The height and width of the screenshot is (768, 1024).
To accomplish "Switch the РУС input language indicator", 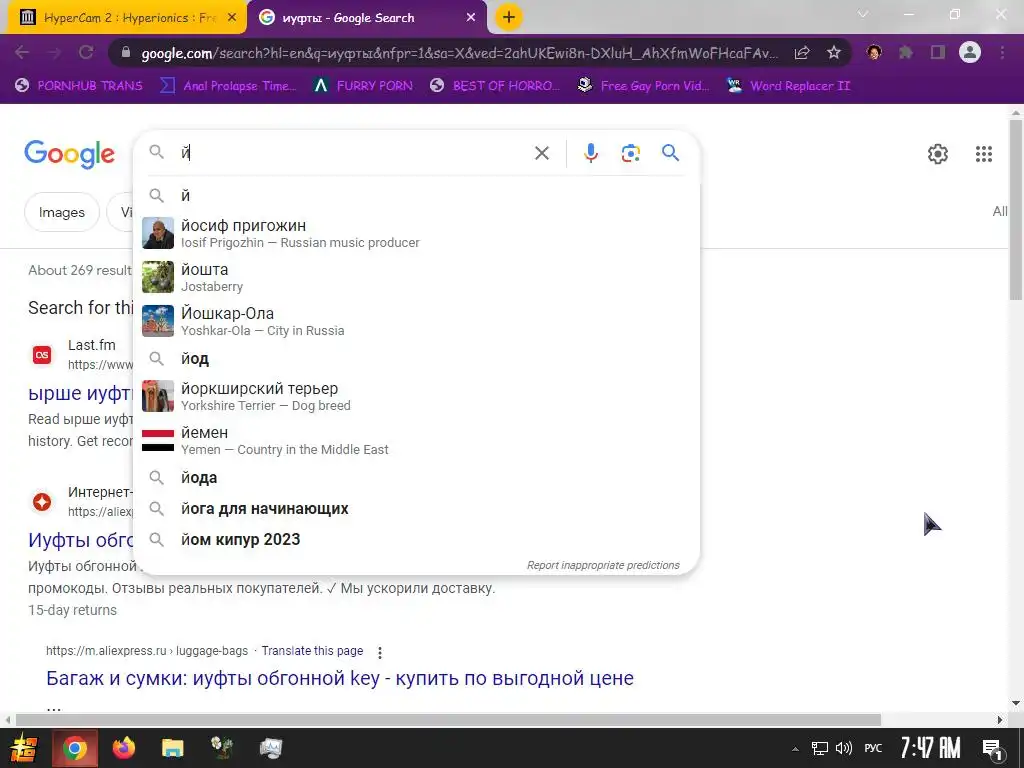I will 872,748.
